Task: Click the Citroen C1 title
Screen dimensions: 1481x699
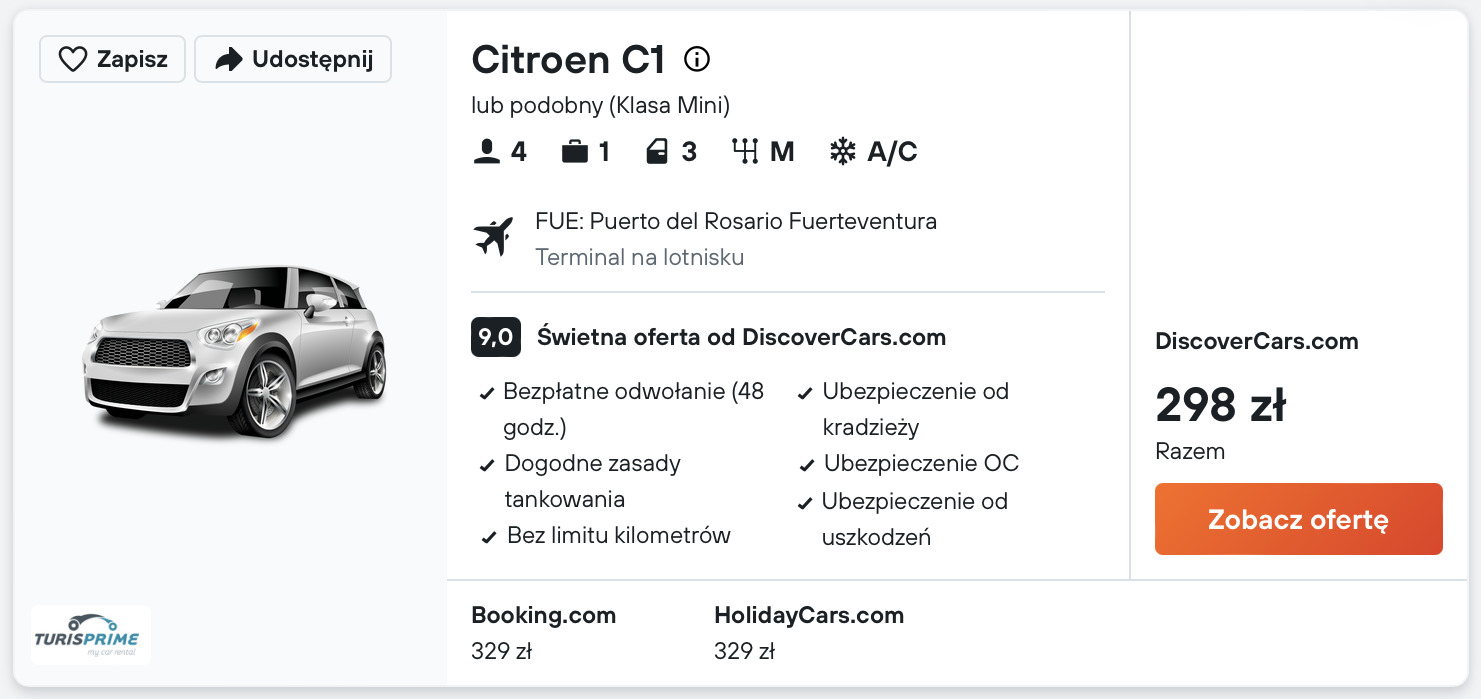Action: 568,60
